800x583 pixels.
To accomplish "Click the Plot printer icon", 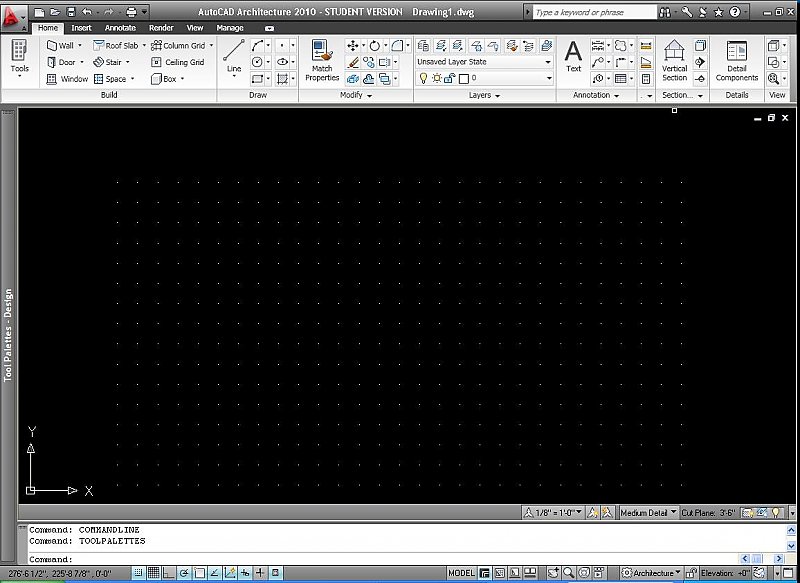I will pos(131,12).
